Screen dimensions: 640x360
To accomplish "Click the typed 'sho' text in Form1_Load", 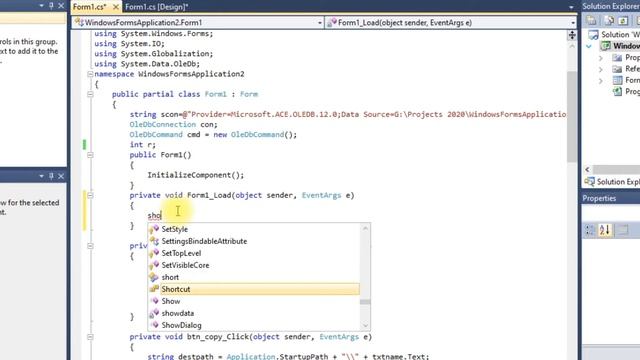I will [x=155, y=216].
